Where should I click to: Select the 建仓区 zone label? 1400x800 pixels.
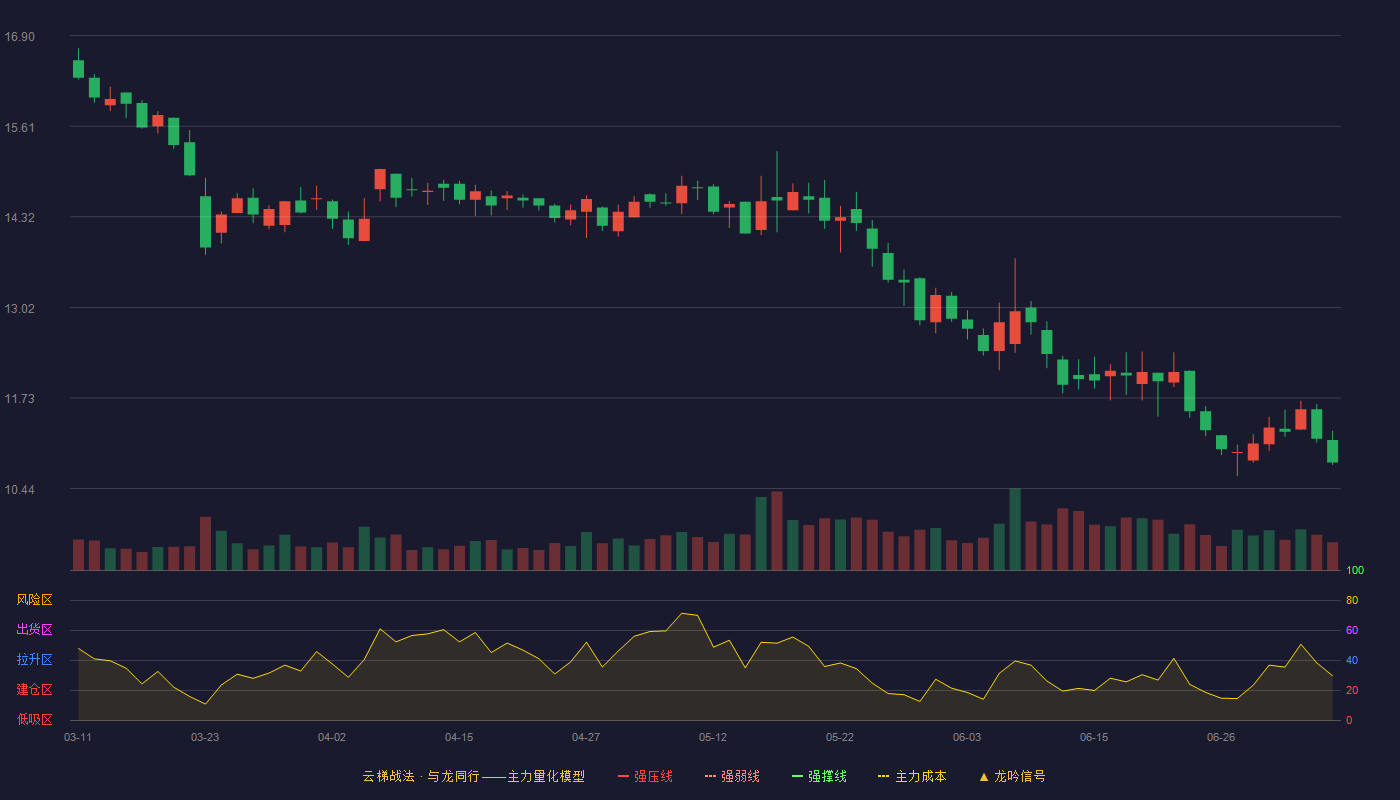pos(34,690)
